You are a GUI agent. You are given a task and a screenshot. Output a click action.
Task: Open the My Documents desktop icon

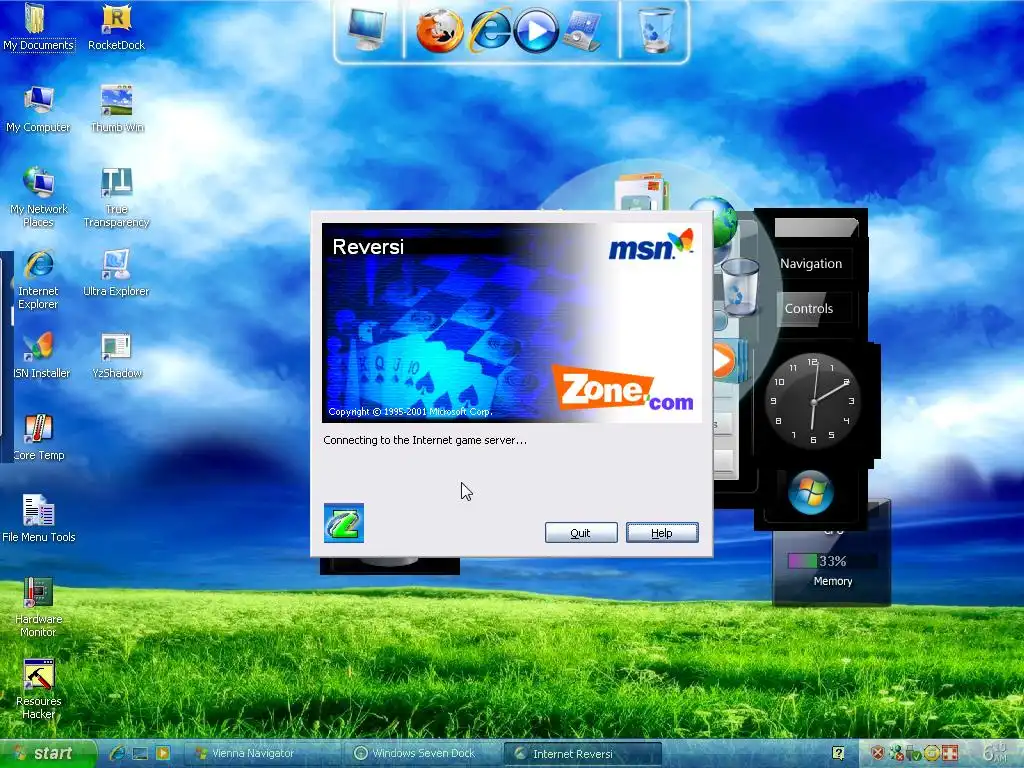(x=38, y=26)
